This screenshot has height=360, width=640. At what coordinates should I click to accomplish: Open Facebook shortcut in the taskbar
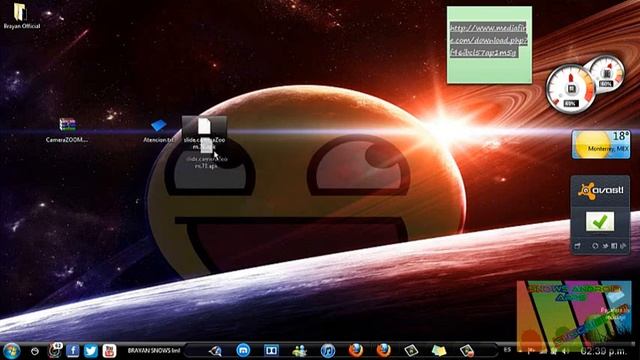(x=73, y=351)
